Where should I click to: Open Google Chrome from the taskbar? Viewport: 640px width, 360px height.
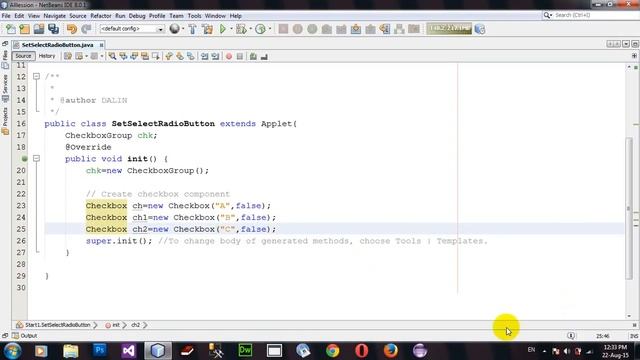pyautogui.click(x=333, y=351)
